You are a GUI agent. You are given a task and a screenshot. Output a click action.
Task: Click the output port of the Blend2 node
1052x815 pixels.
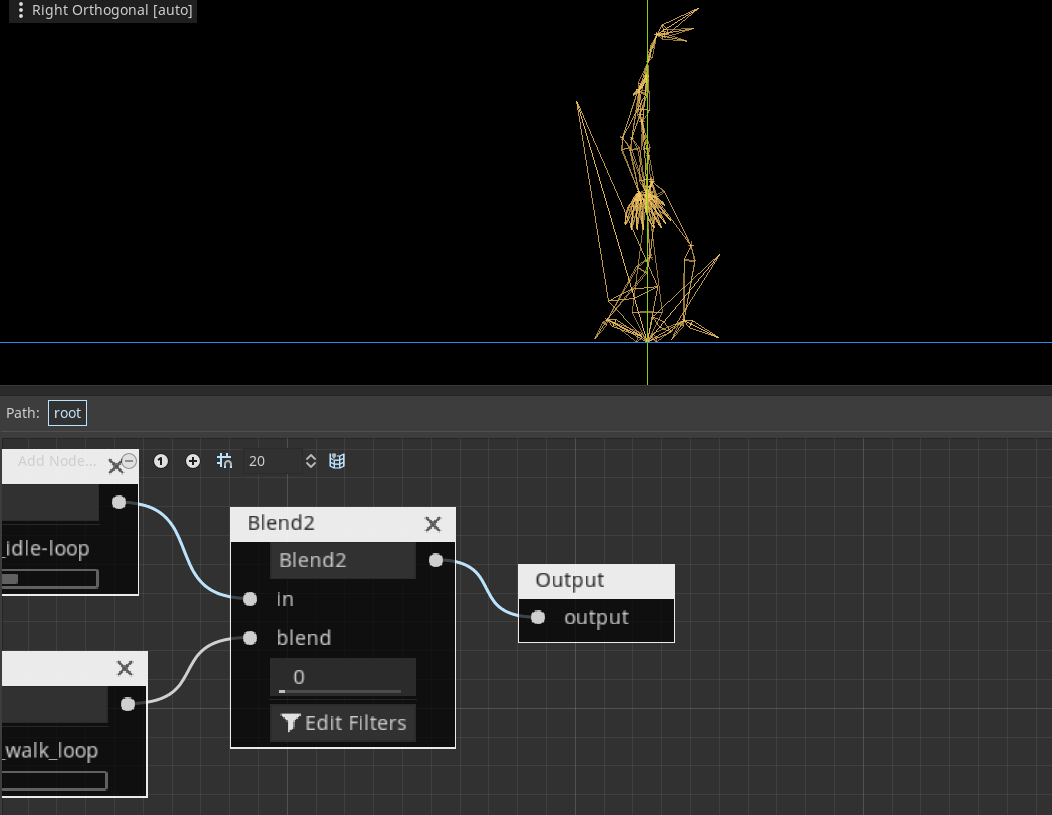(x=436, y=561)
